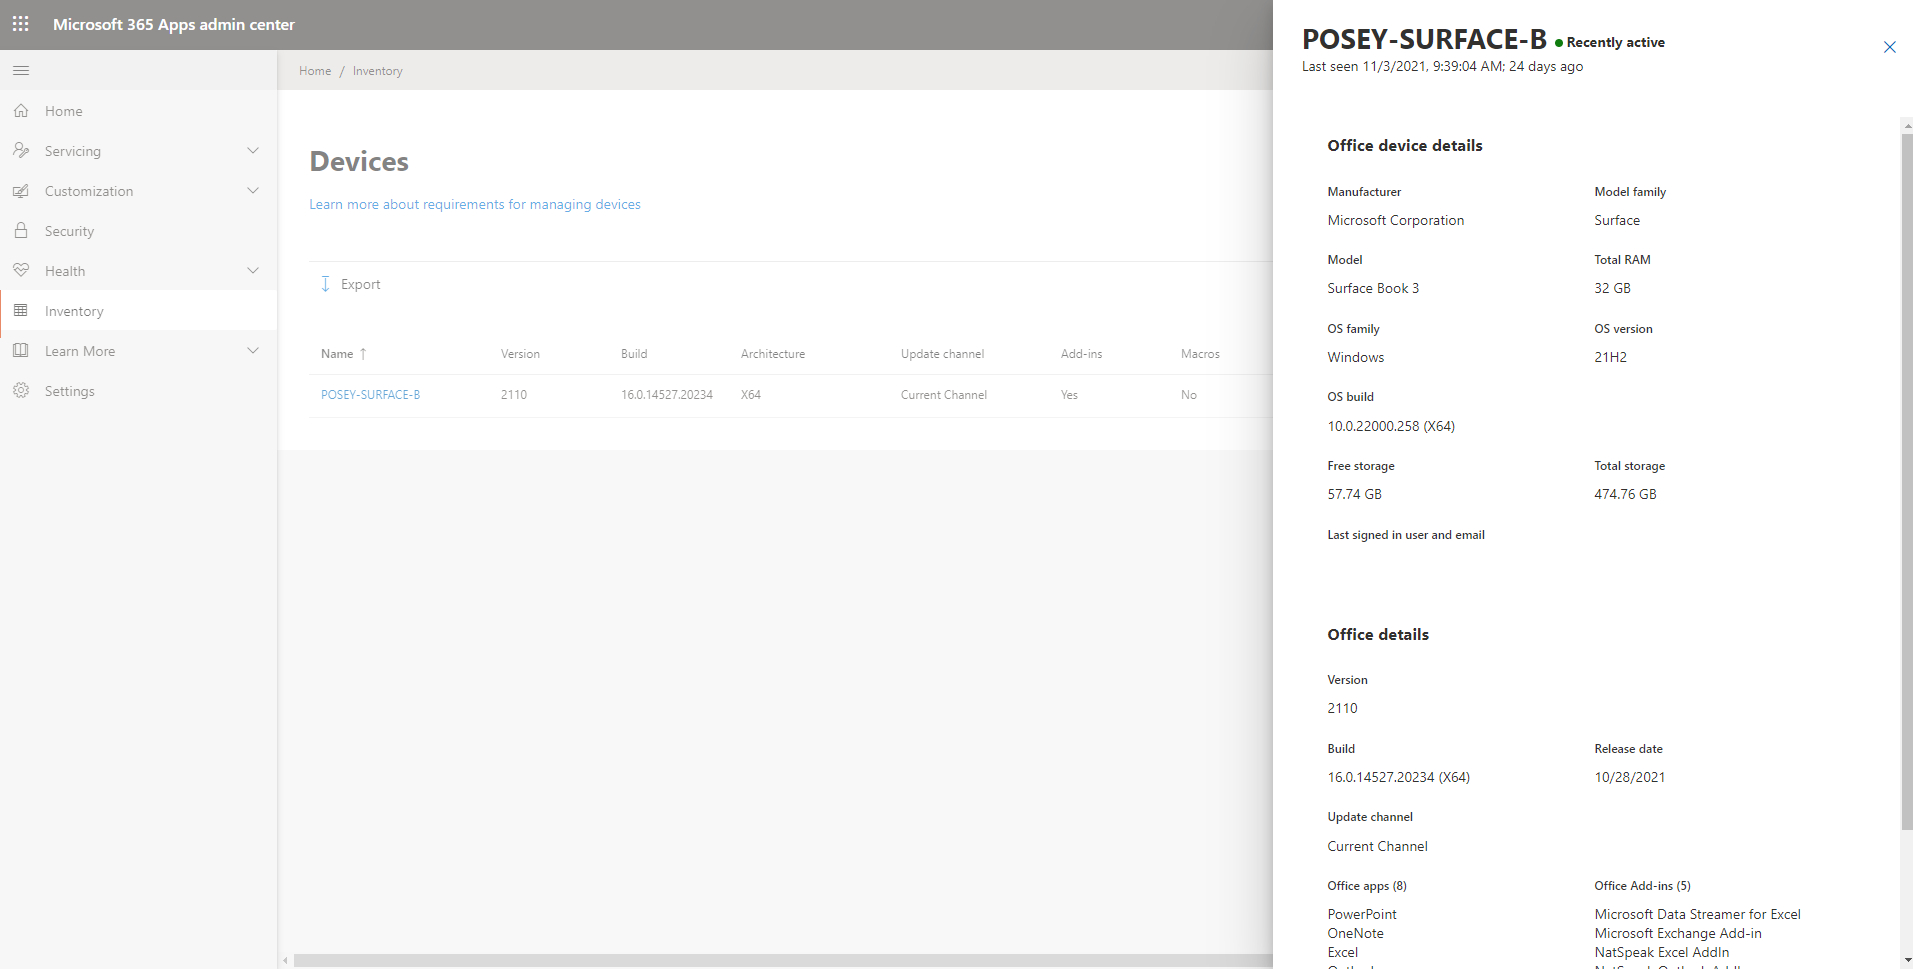This screenshot has width=1913, height=969.
Task: Click the Inventory breadcrumb
Action: 377,71
